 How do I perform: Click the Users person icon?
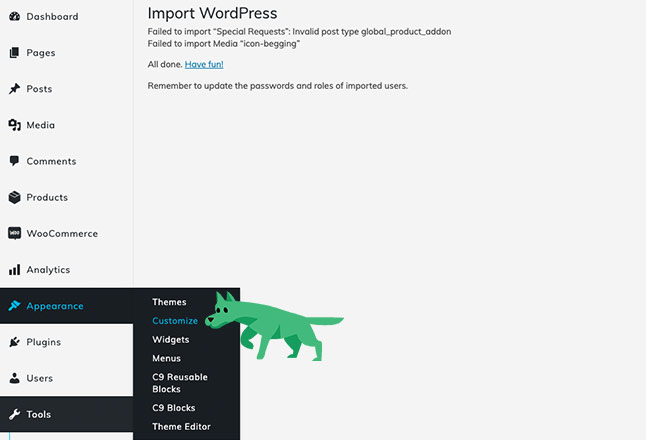14,378
